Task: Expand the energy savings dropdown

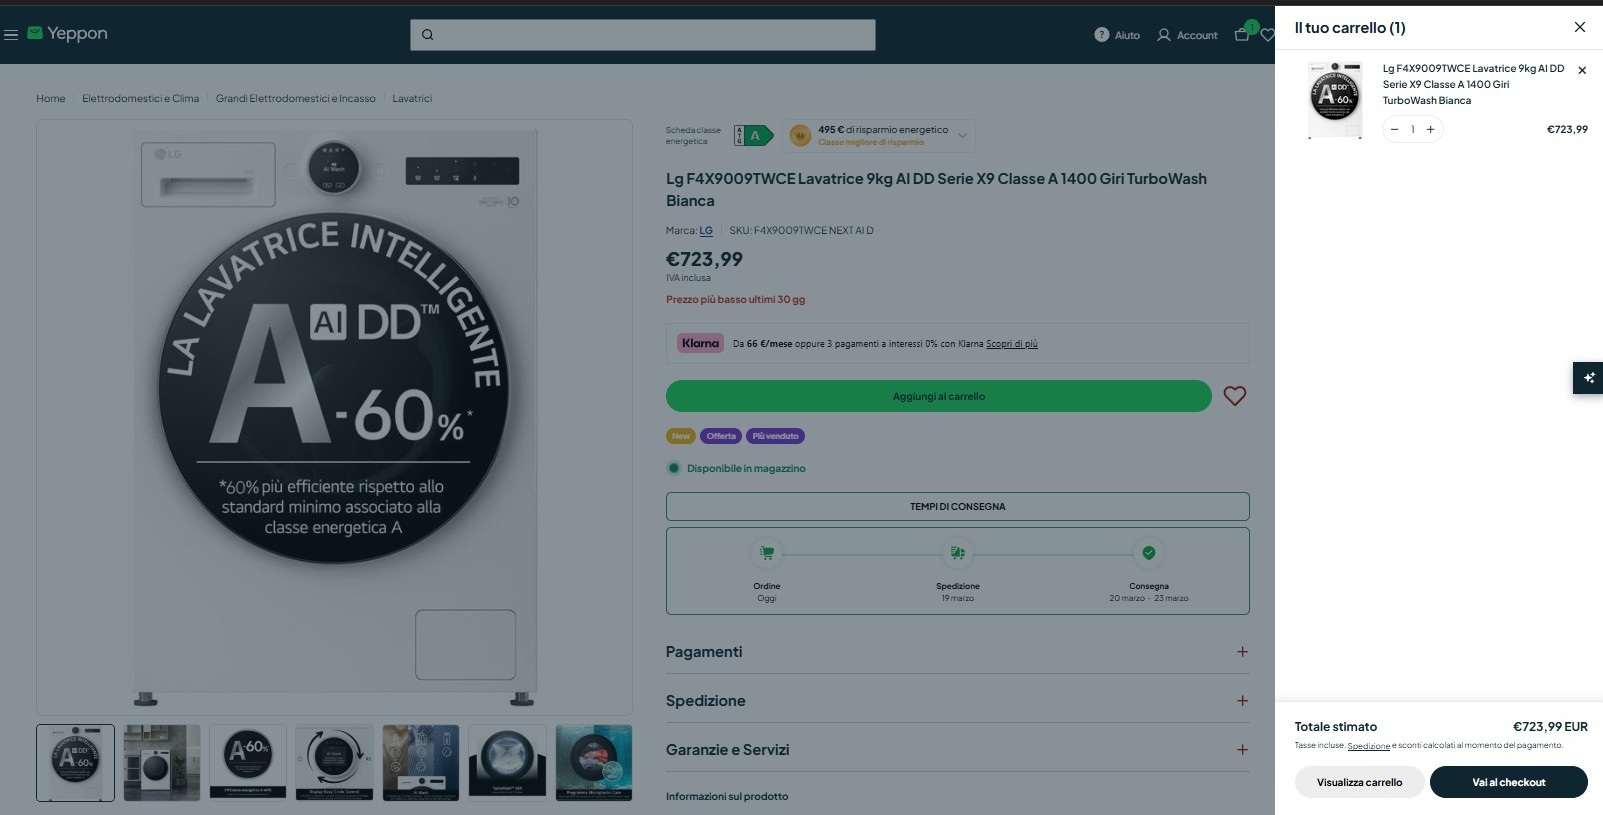Action: (x=962, y=135)
